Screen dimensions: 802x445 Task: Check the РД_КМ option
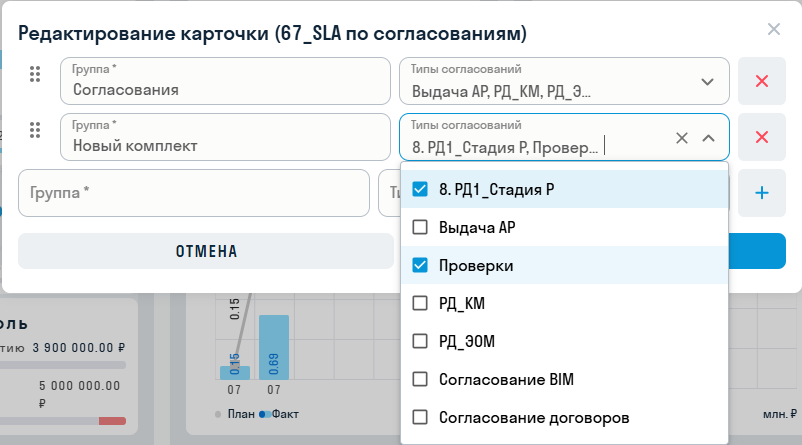click(x=420, y=303)
